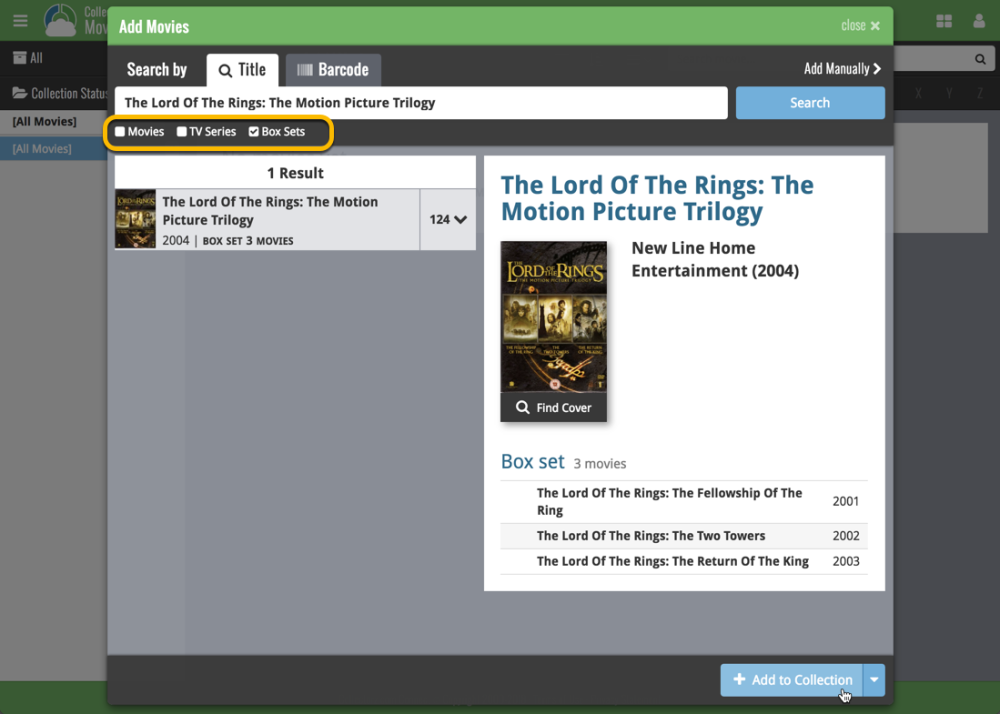Click the result's small cover thumbnail
This screenshot has height=714, width=1000.
click(x=135, y=219)
